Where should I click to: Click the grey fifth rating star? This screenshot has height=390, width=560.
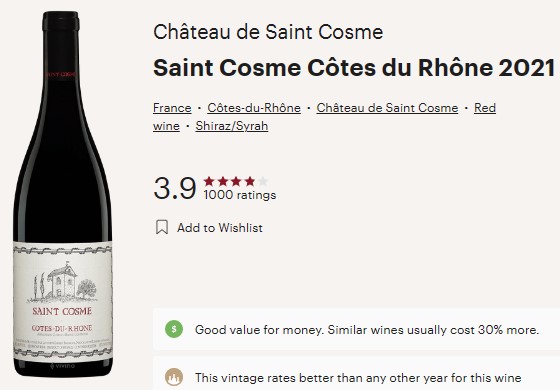point(263,181)
